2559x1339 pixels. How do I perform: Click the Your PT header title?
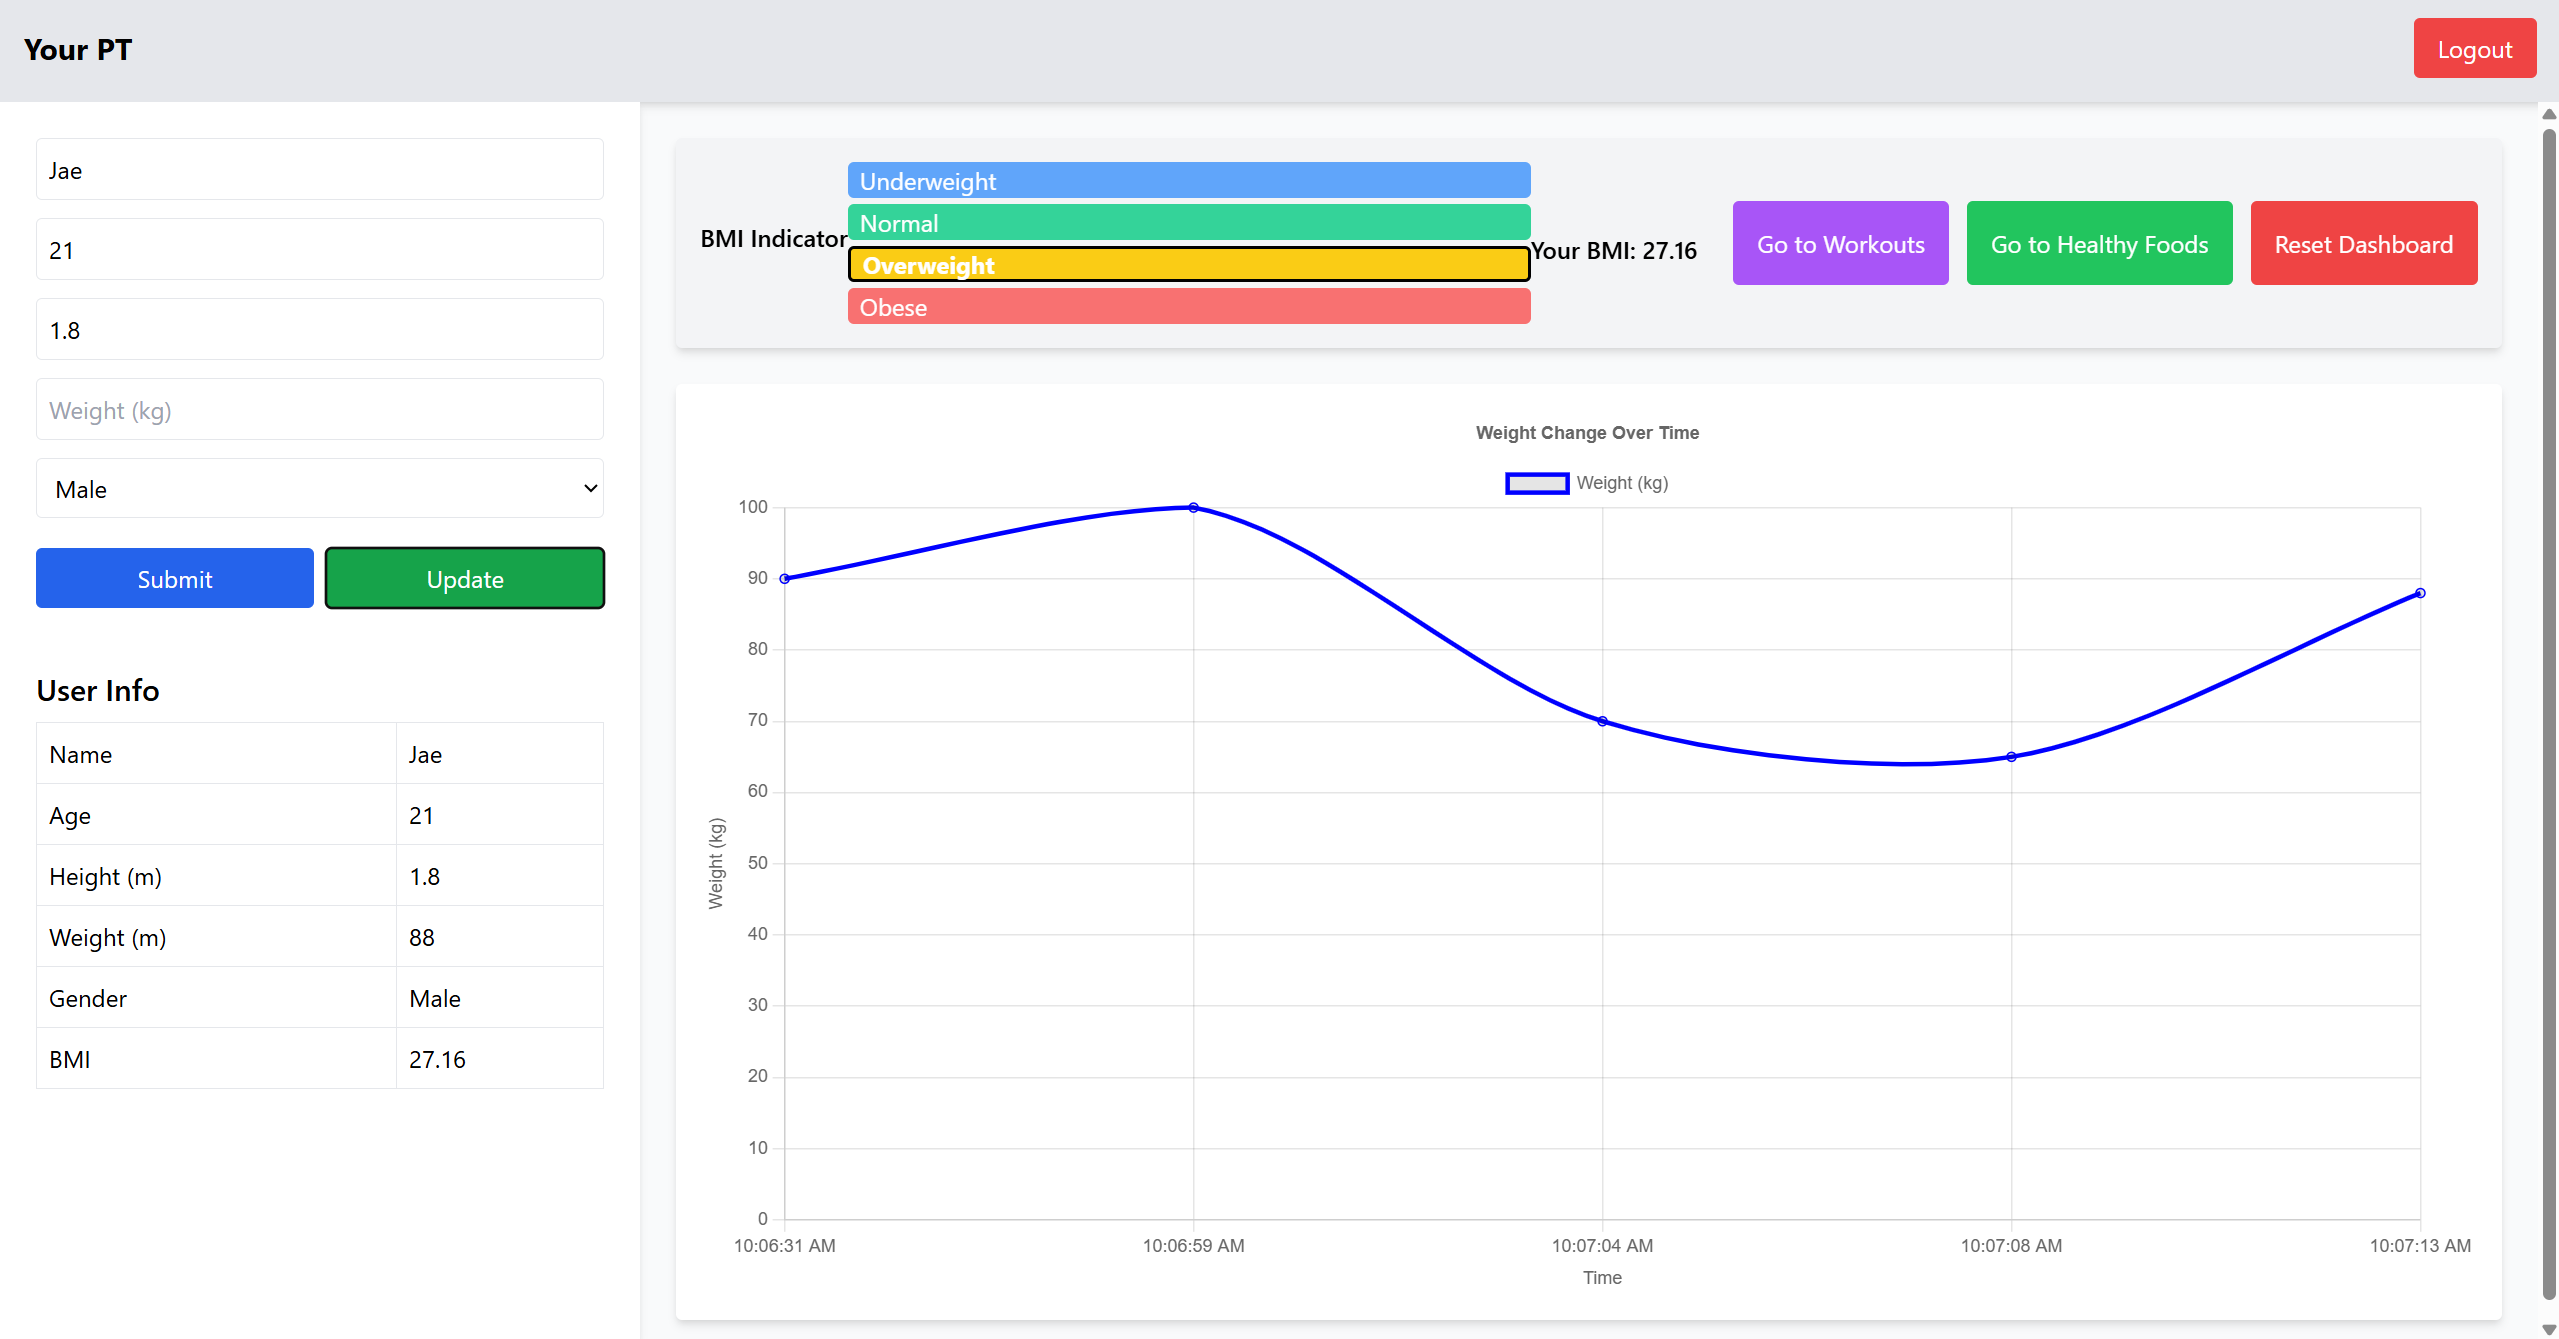coord(78,50)
